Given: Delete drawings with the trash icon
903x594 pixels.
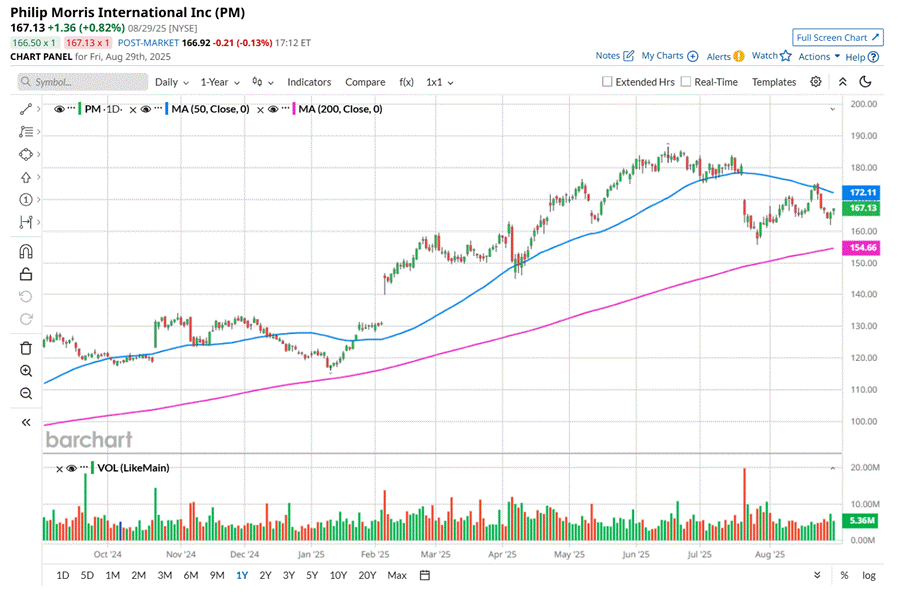Looking at the screenshot, I should 26,348.
